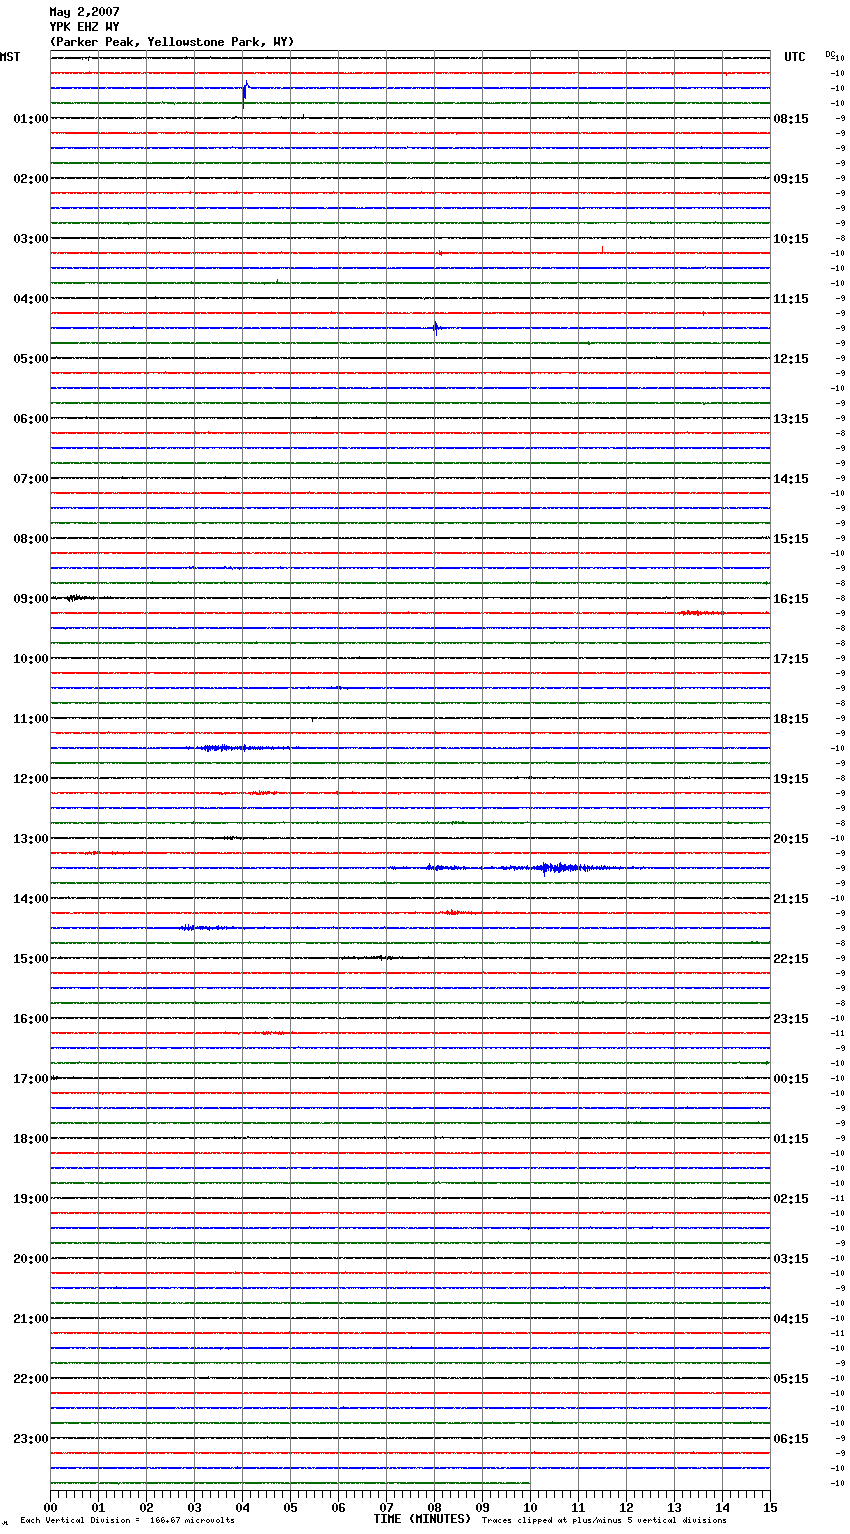Click the '02:15' UTC time label

click(x=791, y=1199)
